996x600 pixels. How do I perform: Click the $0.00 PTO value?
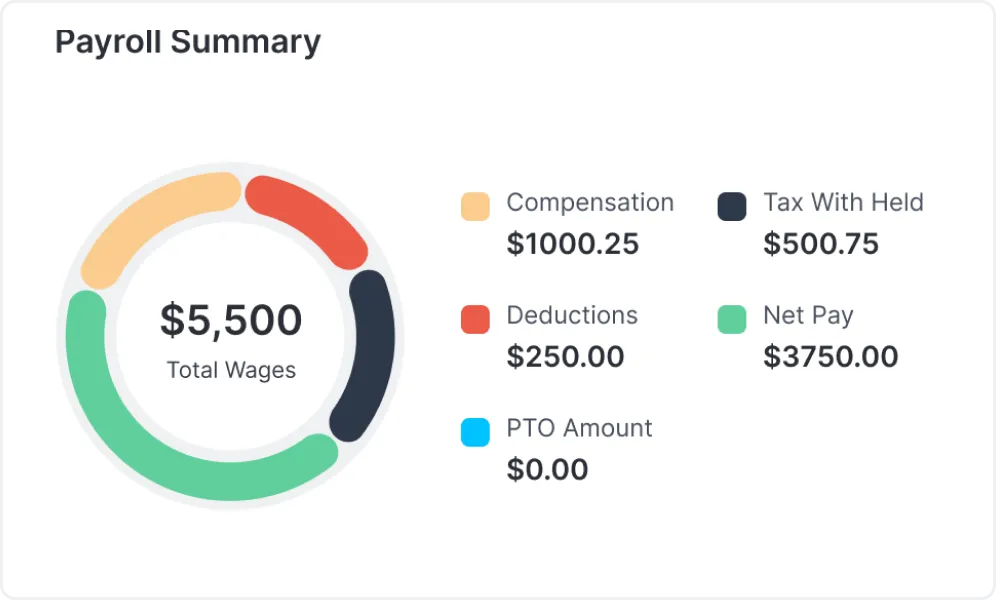(x=547, y=470)
